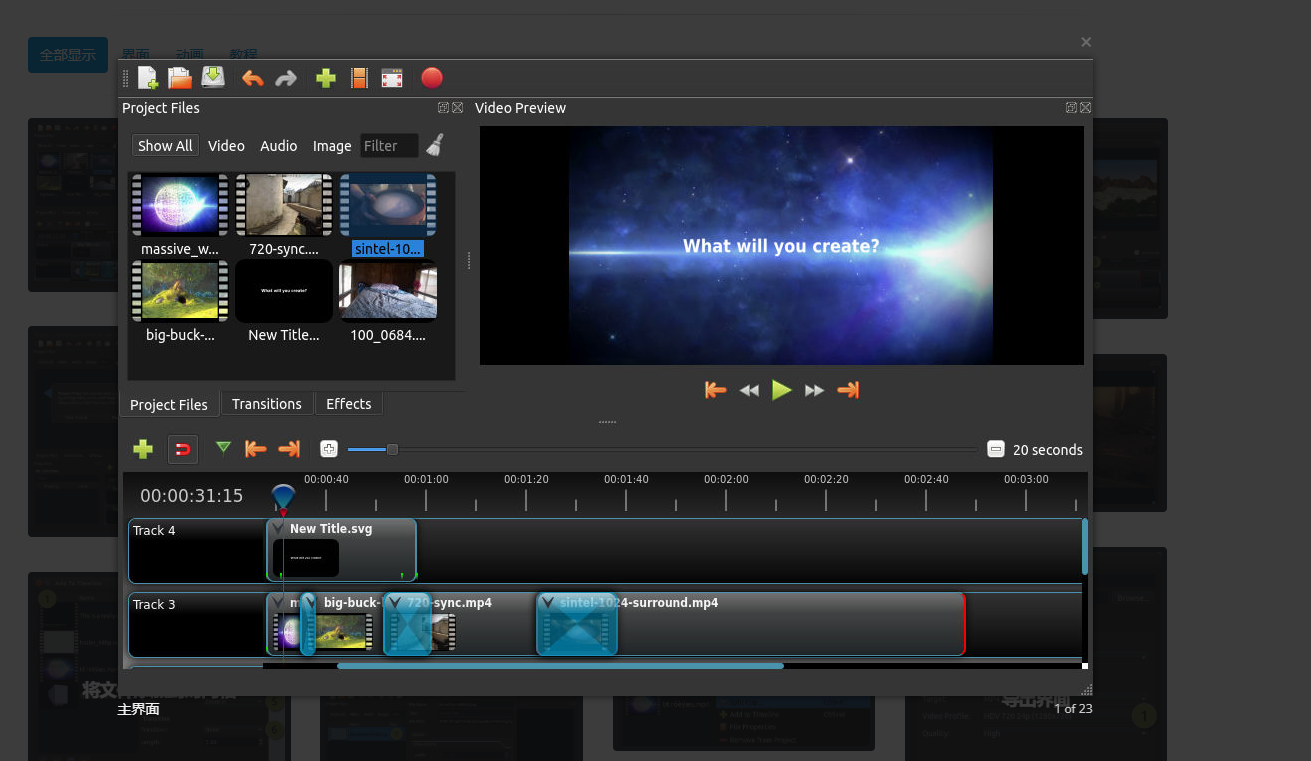Switch to the Project Files tab

[x=169, y=404]
